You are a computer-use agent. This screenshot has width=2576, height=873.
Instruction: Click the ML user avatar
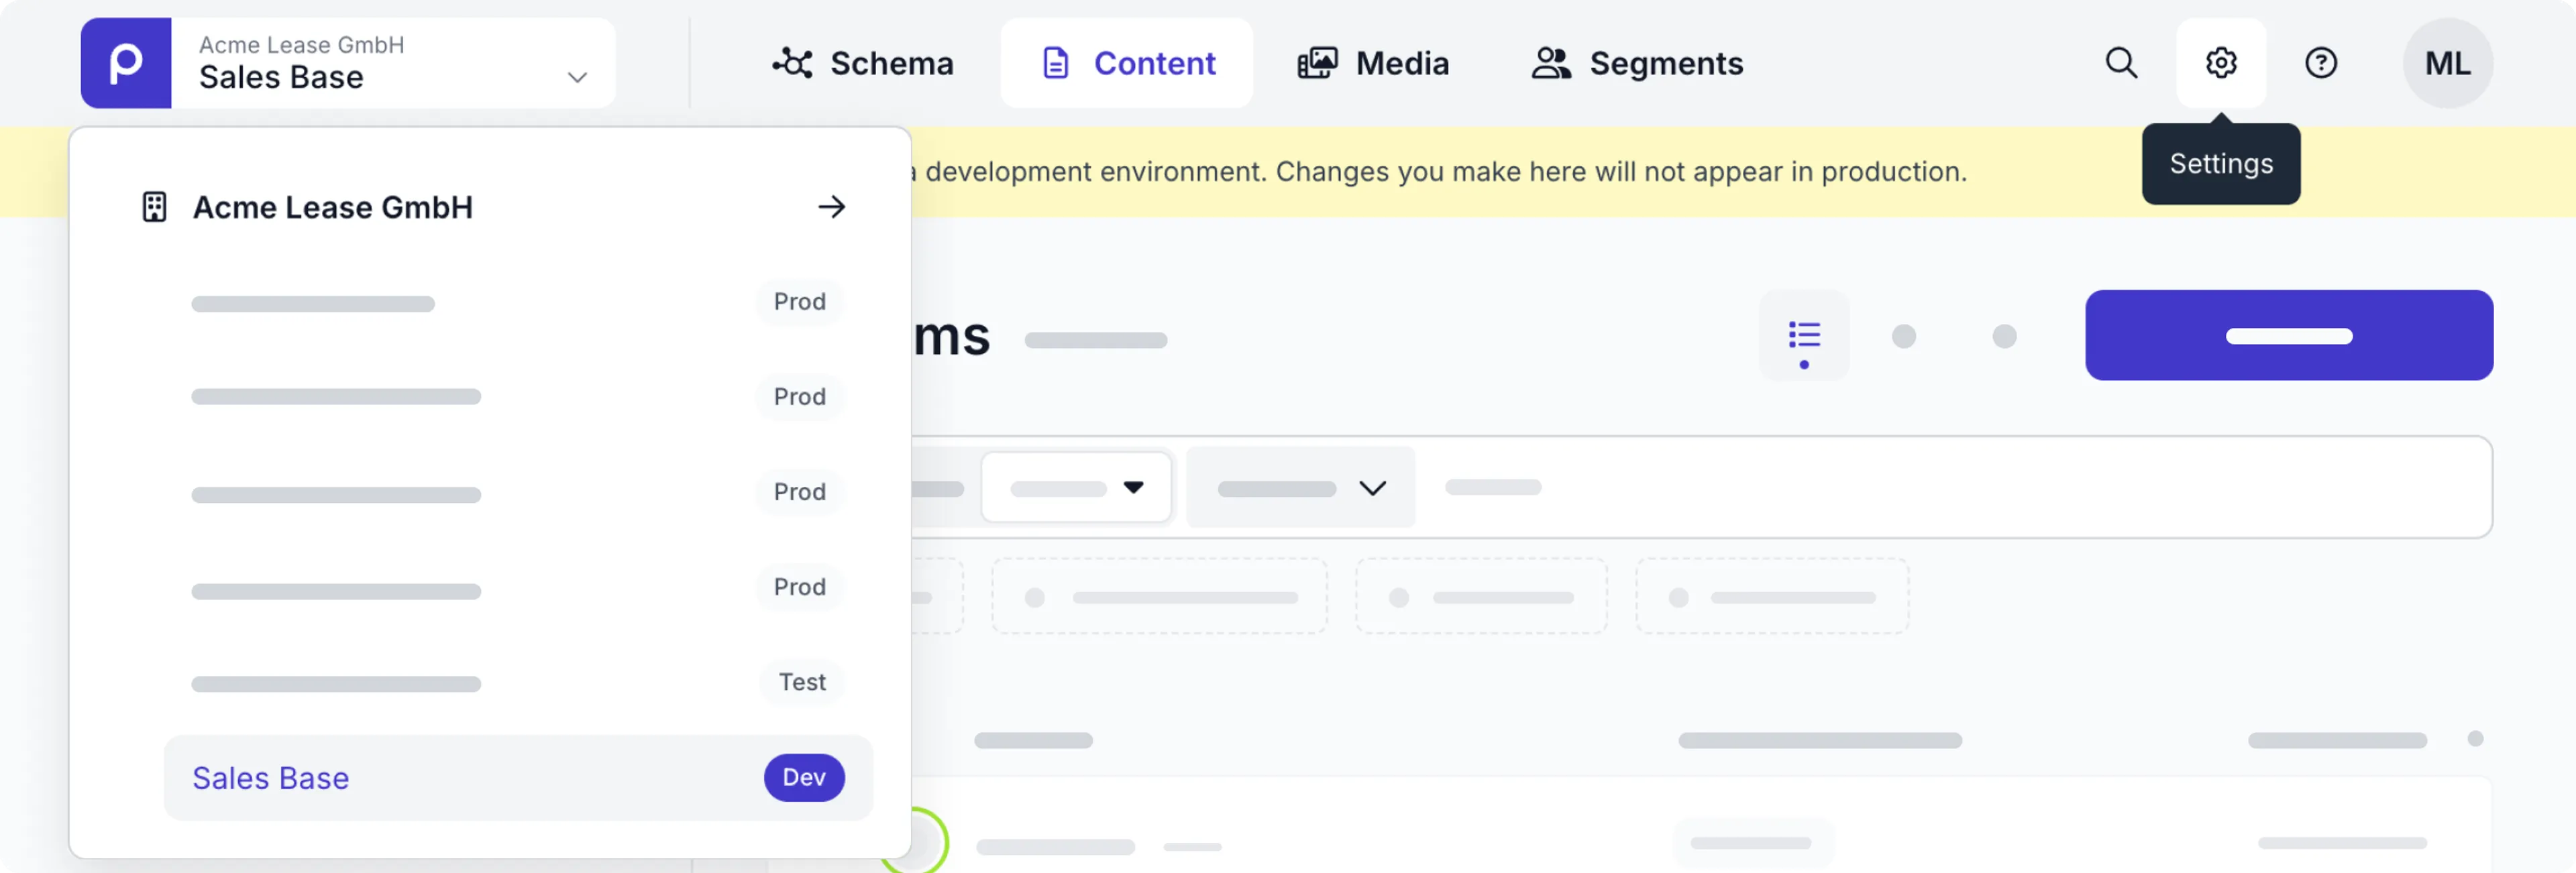tap(2446, 63)
